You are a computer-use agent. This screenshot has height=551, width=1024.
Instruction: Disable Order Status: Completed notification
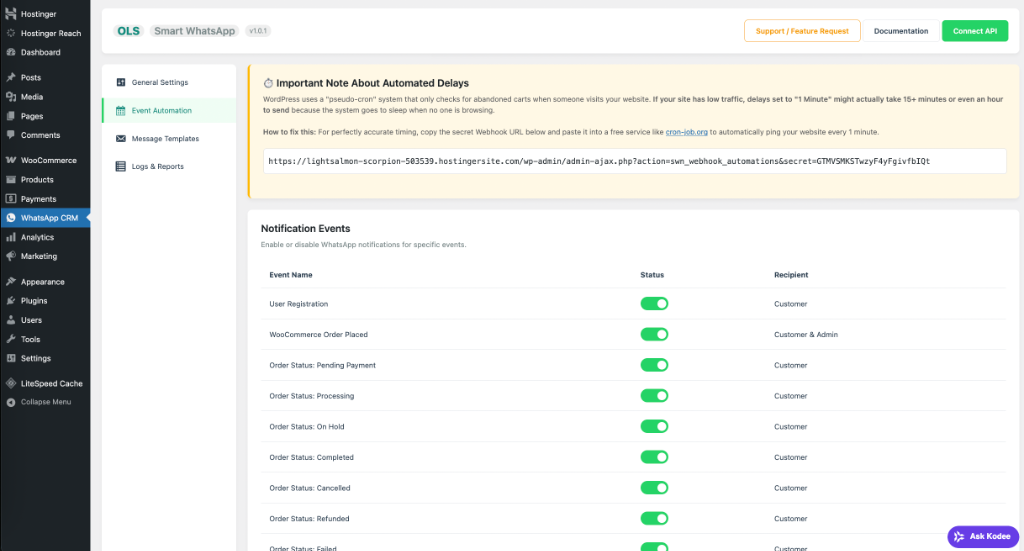(x=654, y=457)
